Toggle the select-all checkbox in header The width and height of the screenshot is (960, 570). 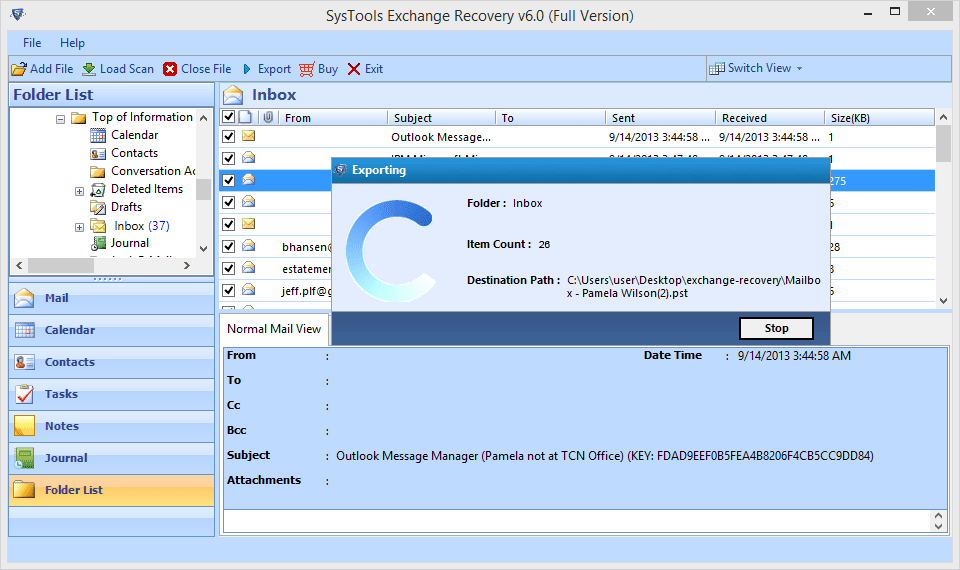pos(228,117)
